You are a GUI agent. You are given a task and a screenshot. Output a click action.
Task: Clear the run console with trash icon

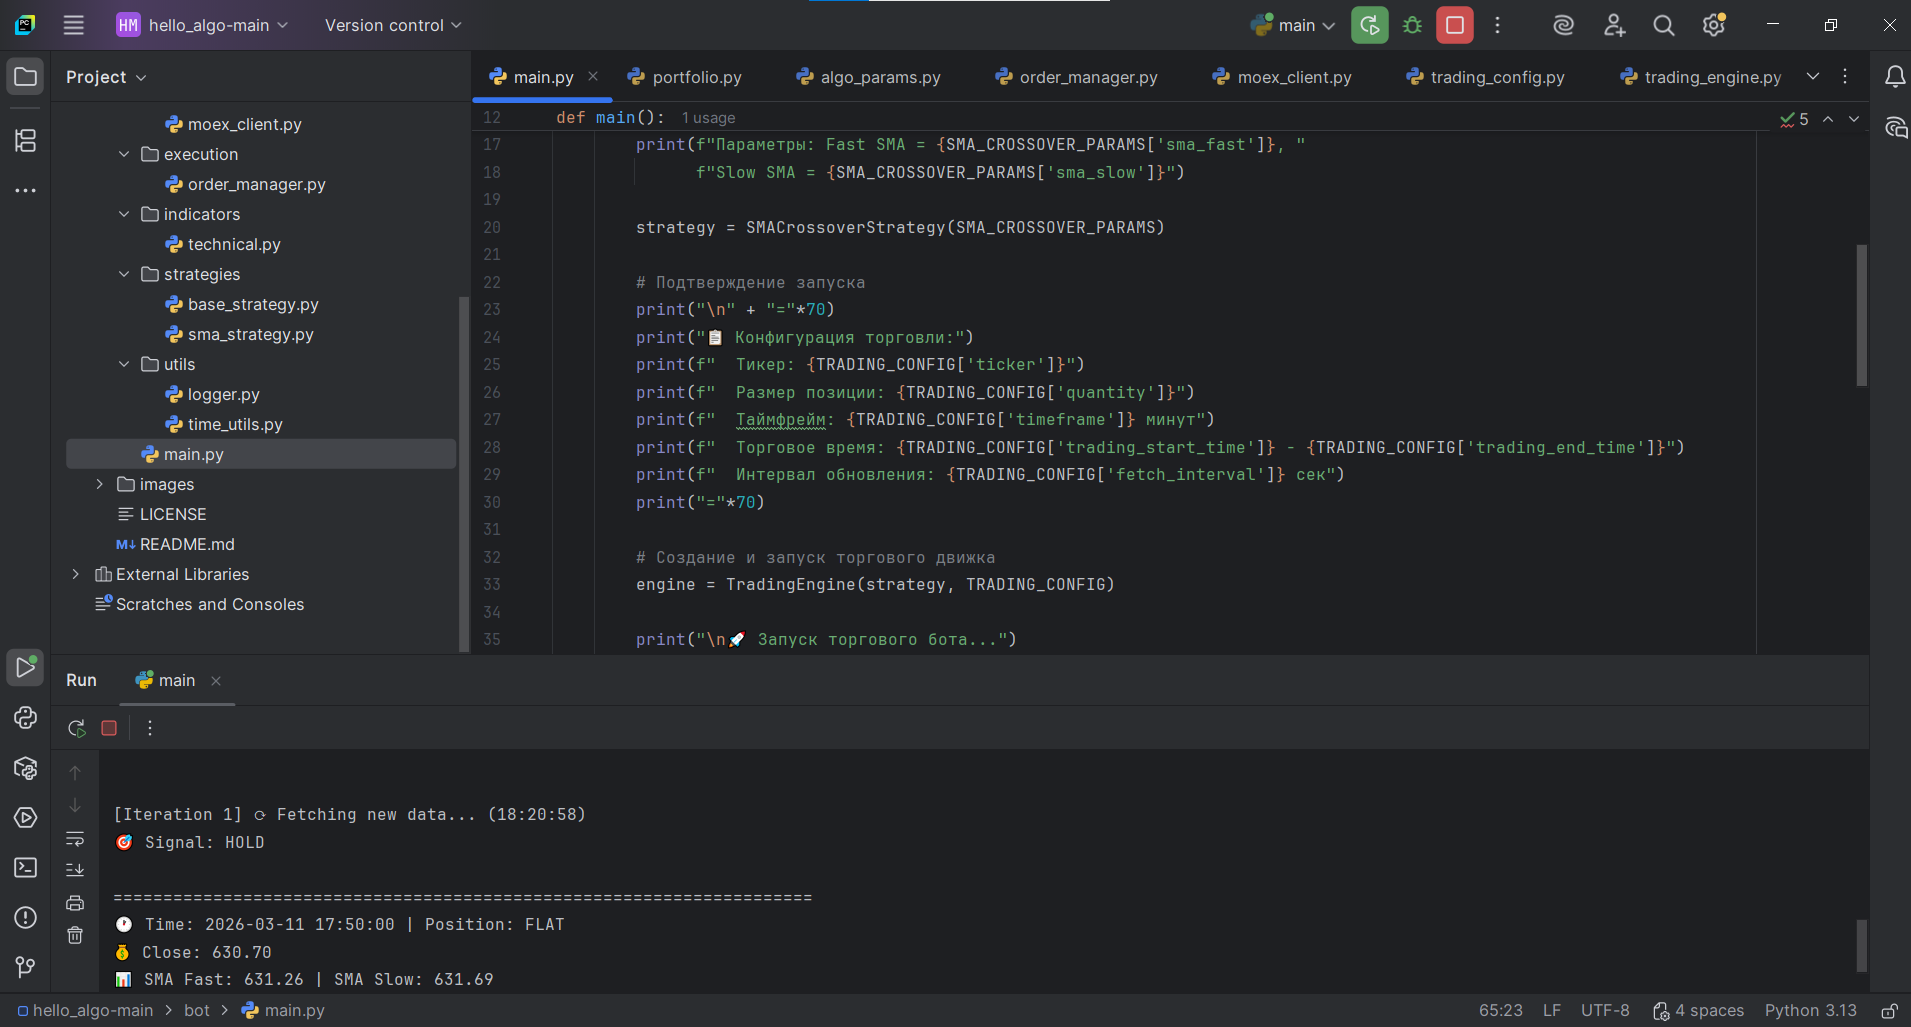click(x=75, y=936)
